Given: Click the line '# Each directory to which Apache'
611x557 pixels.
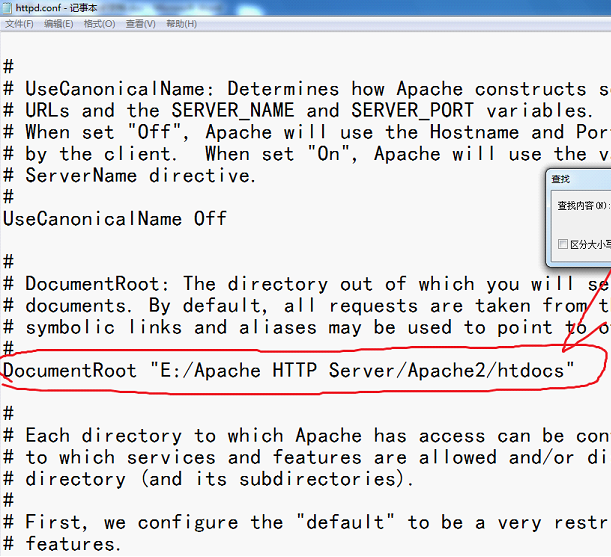Looking at the screenshot, I should 307,435.
